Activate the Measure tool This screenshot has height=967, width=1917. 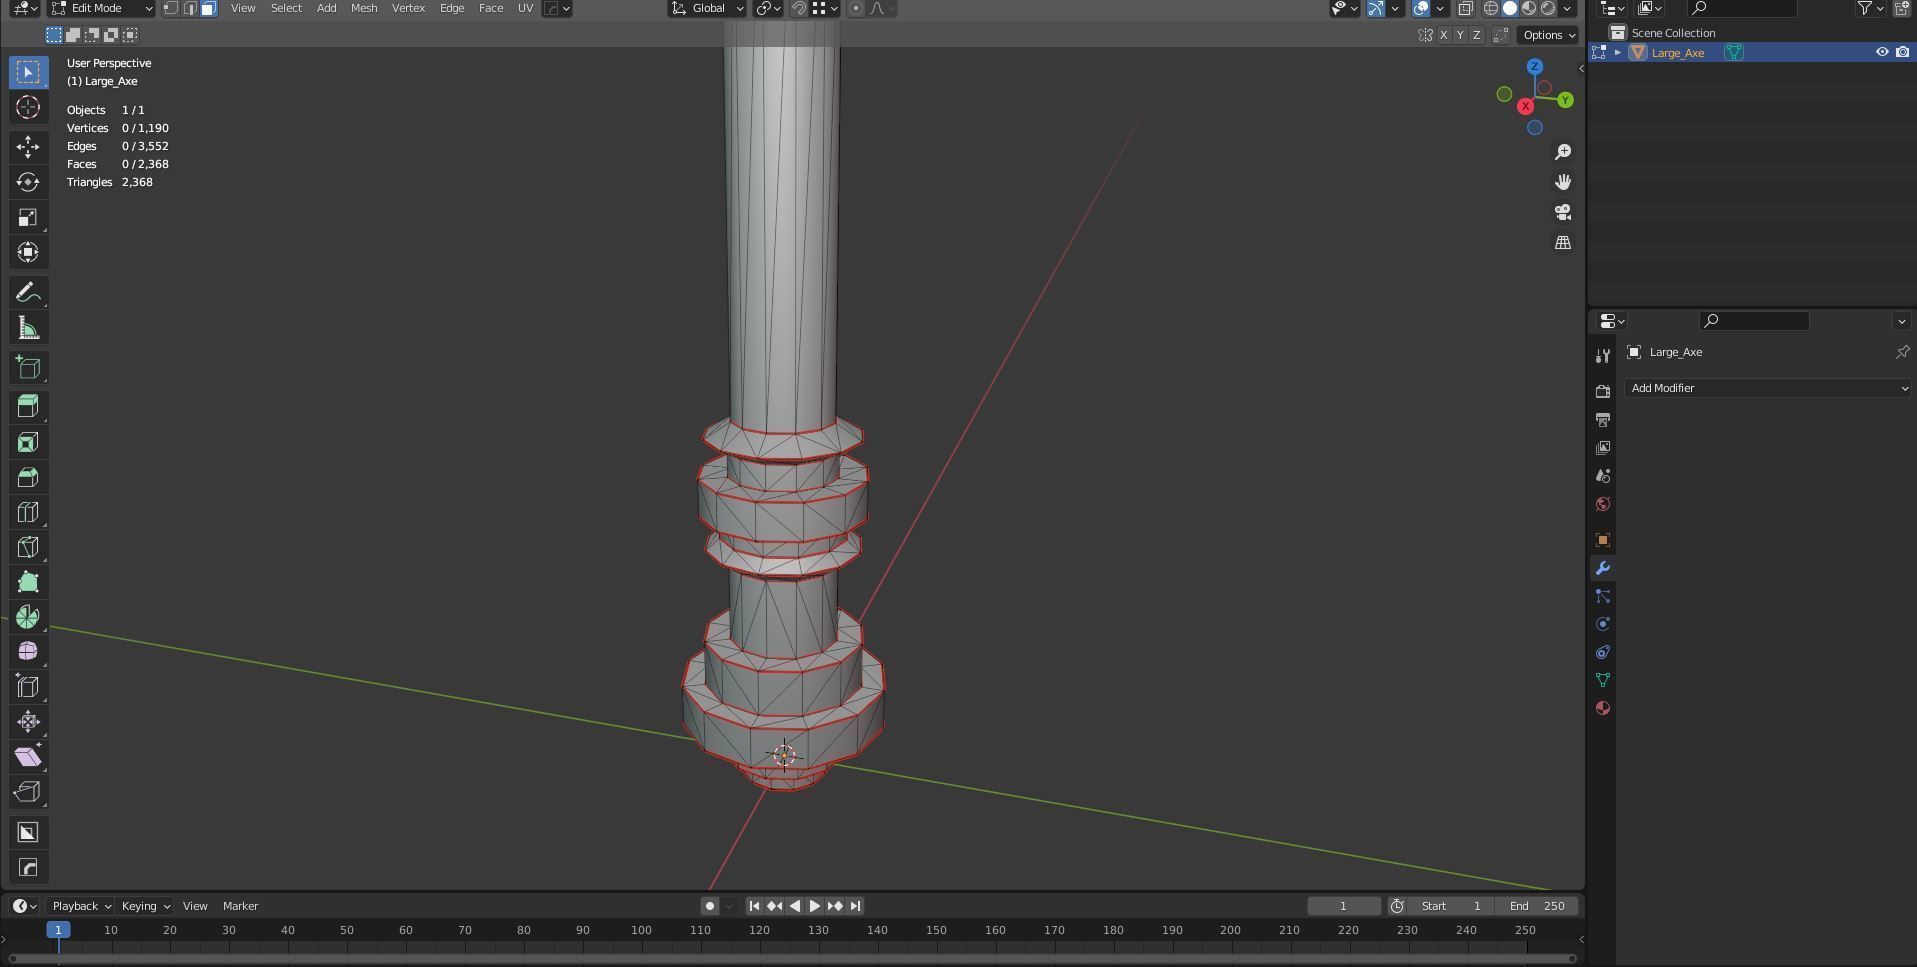[28, 328]
